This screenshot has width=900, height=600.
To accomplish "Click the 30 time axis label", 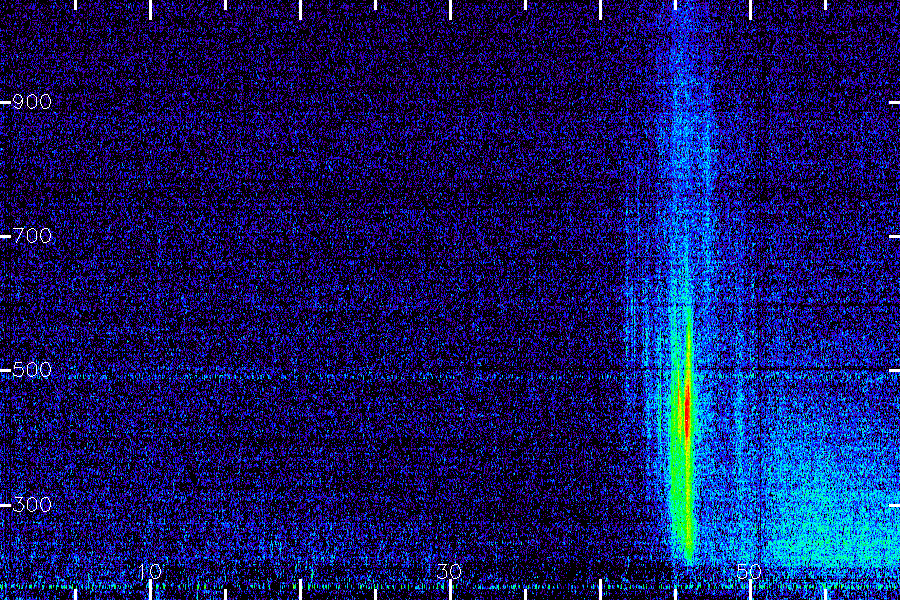I will [x=449, y=572].
